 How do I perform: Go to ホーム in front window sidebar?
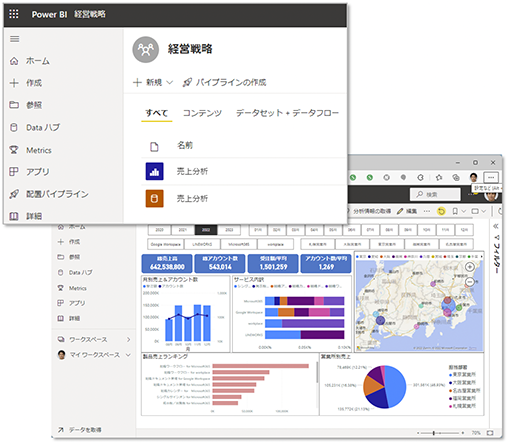tap(30, 61)
